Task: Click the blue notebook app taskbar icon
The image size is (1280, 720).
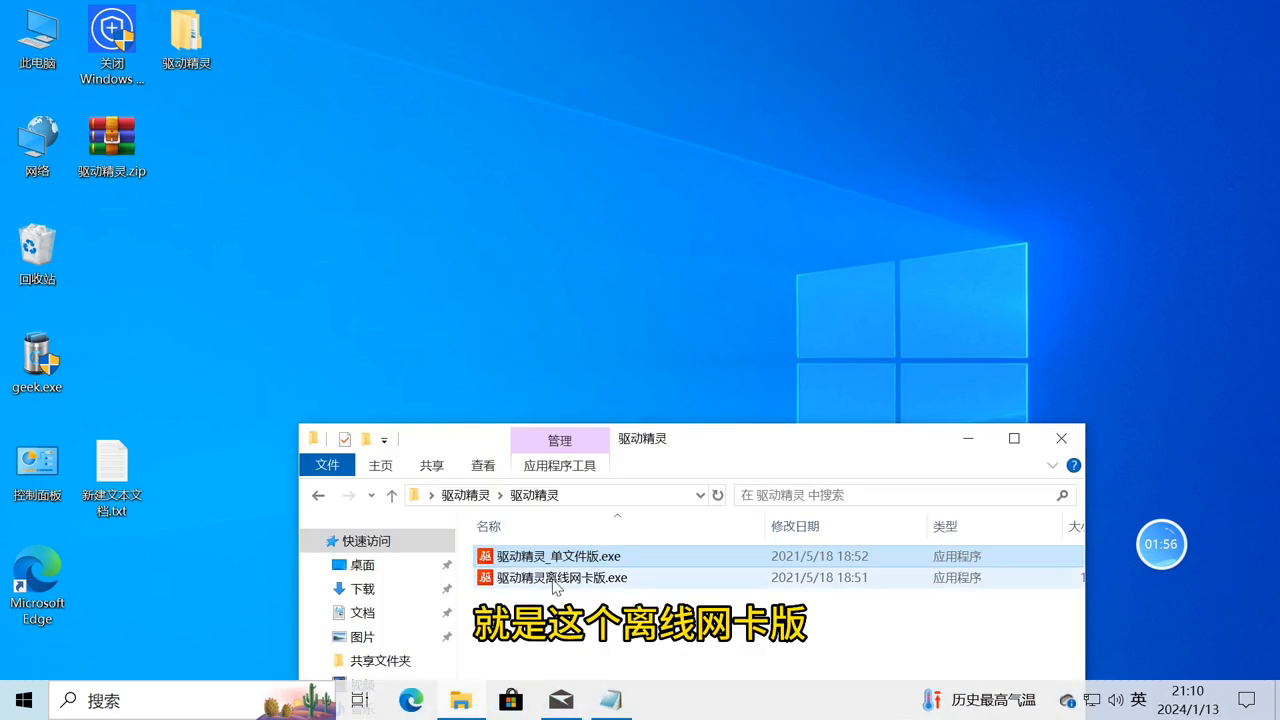Action: click(x=611, y=700)
